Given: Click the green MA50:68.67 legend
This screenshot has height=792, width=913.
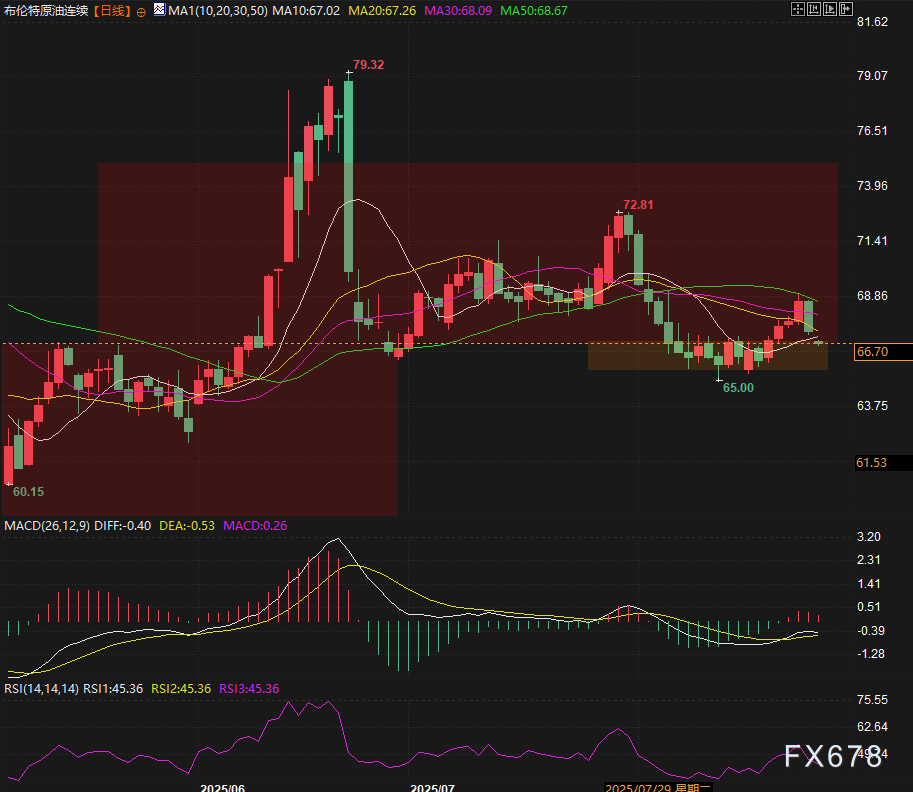Looking at the screenshot, I should pyautogui.click(x=534, y=11).
